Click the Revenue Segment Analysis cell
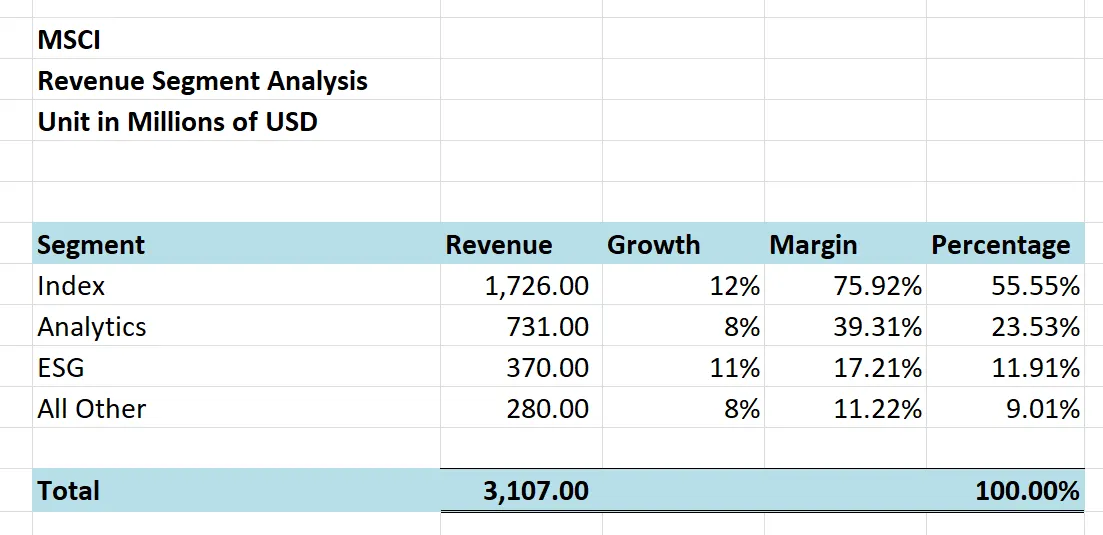Image resolution: width=1103 pixels, height=535 pixels. tap(202, 81)
